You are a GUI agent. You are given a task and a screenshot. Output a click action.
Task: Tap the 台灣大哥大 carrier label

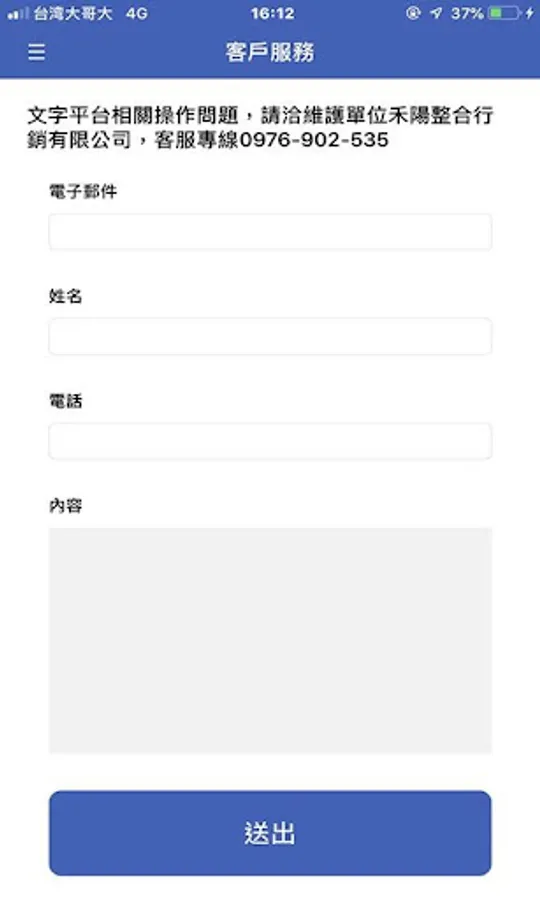pos(72,13)
